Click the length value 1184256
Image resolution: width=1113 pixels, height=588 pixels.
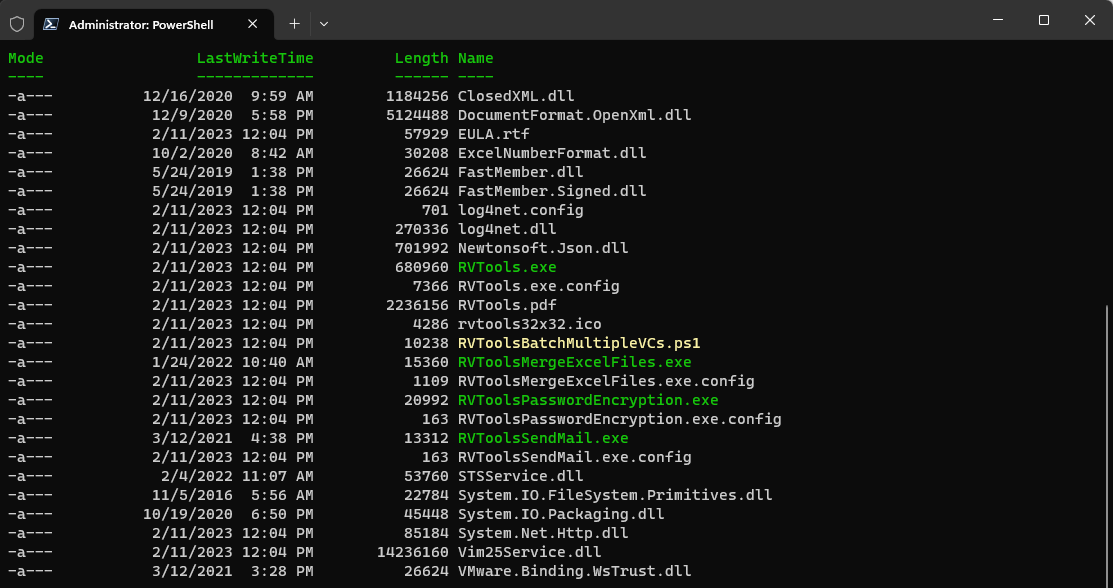tap(417, 96)
